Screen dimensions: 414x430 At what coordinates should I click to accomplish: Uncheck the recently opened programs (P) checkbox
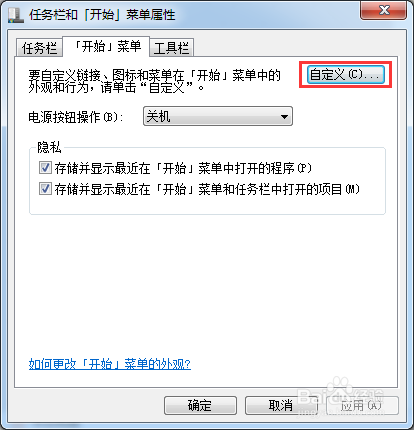[x=45, y=168]
